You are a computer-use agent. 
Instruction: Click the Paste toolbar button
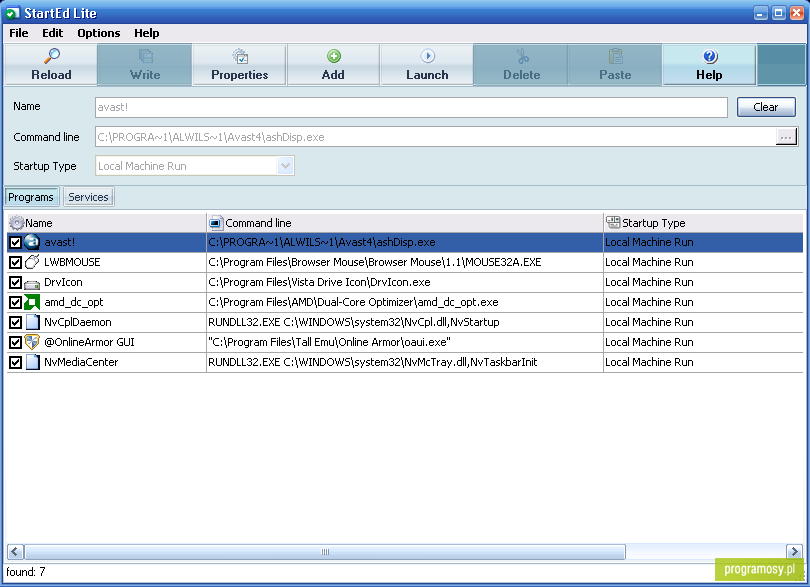pyautogui.click(x=615, y=65)
